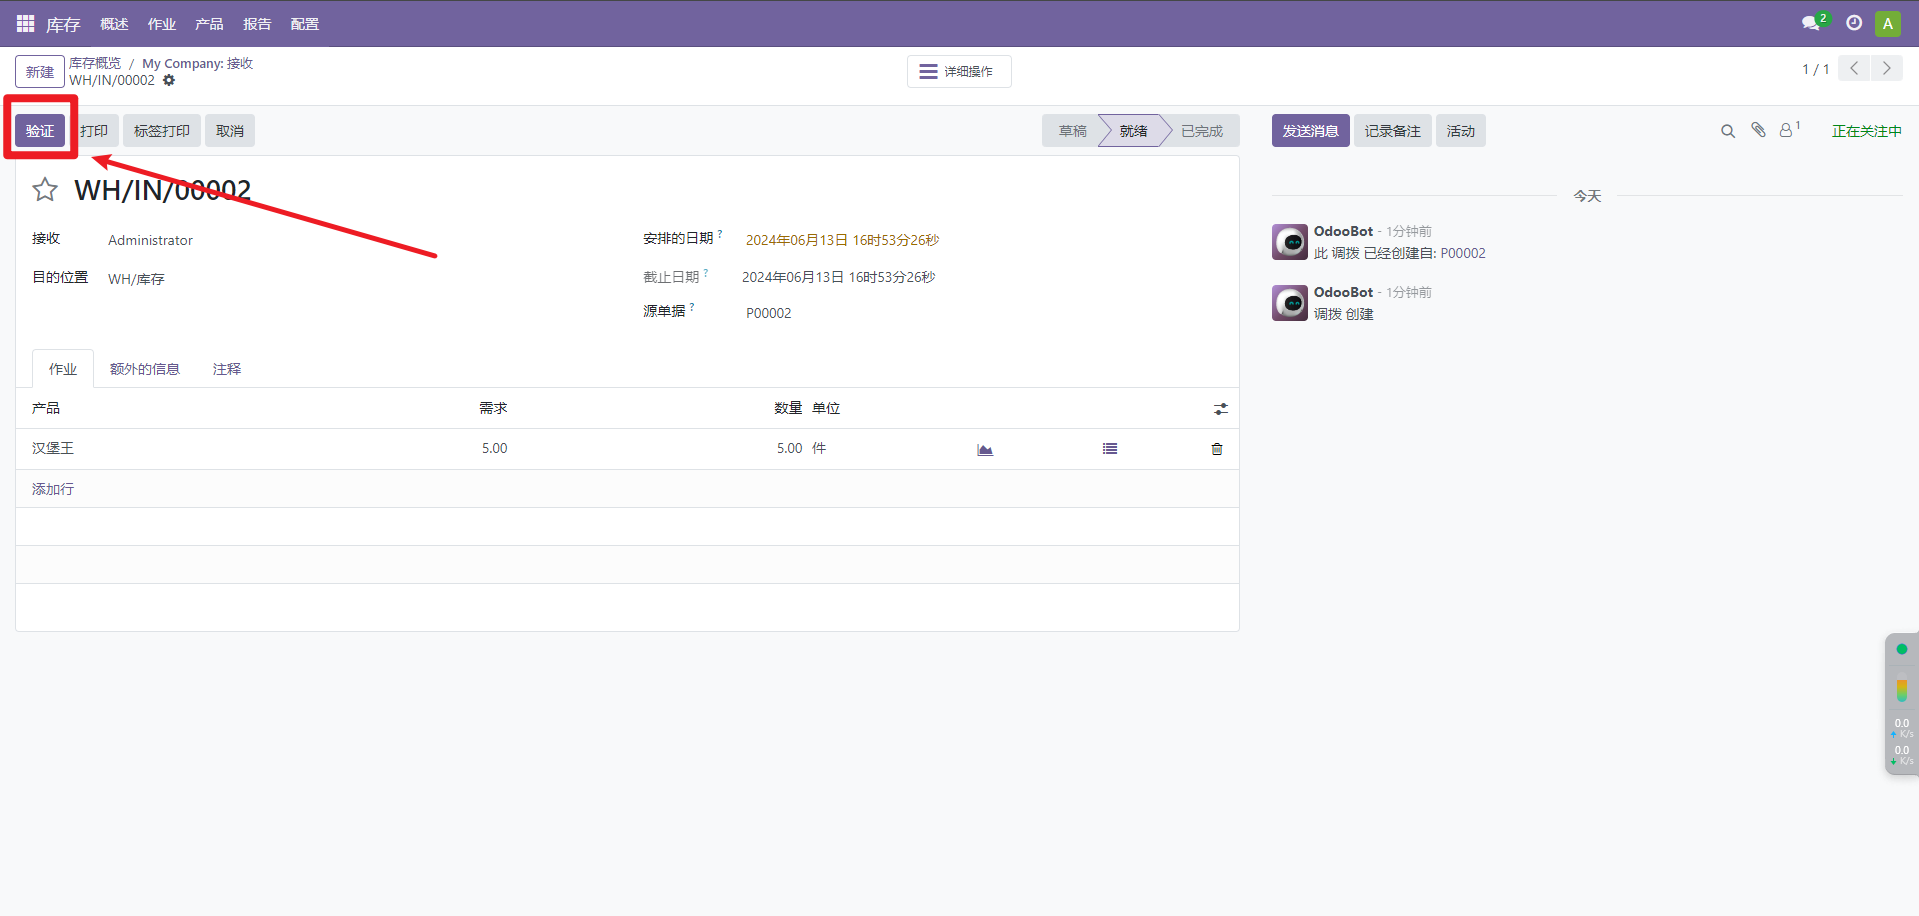Open the 概述 overview menu
1919x916 pixels.
[x=114, y=24]
